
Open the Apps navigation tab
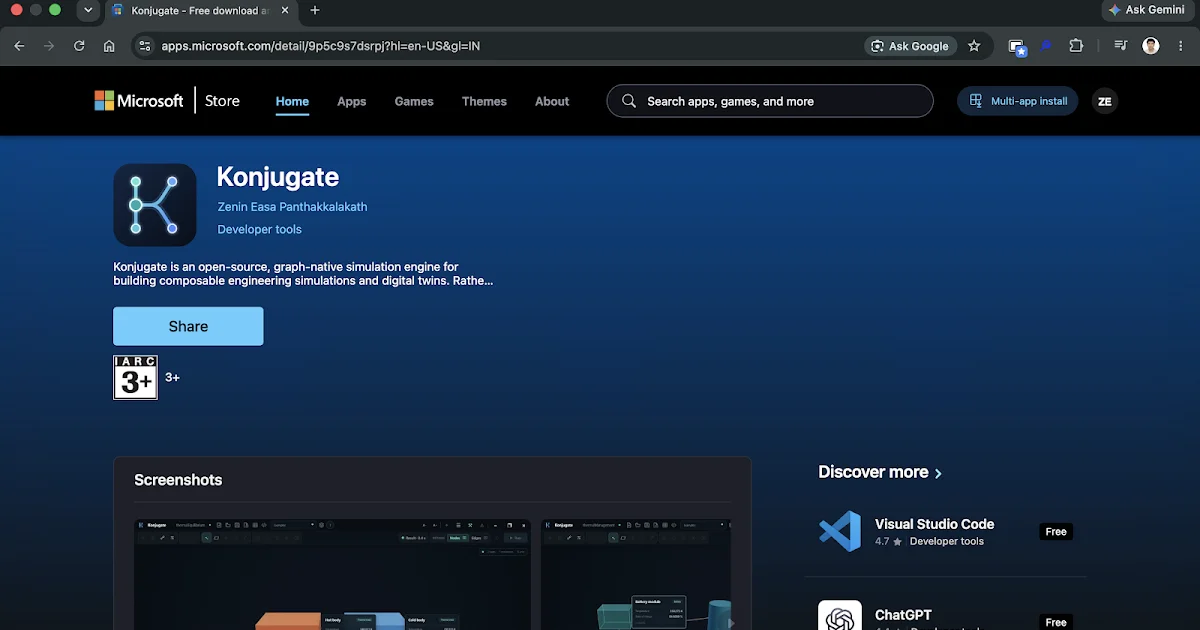(352, 101)
